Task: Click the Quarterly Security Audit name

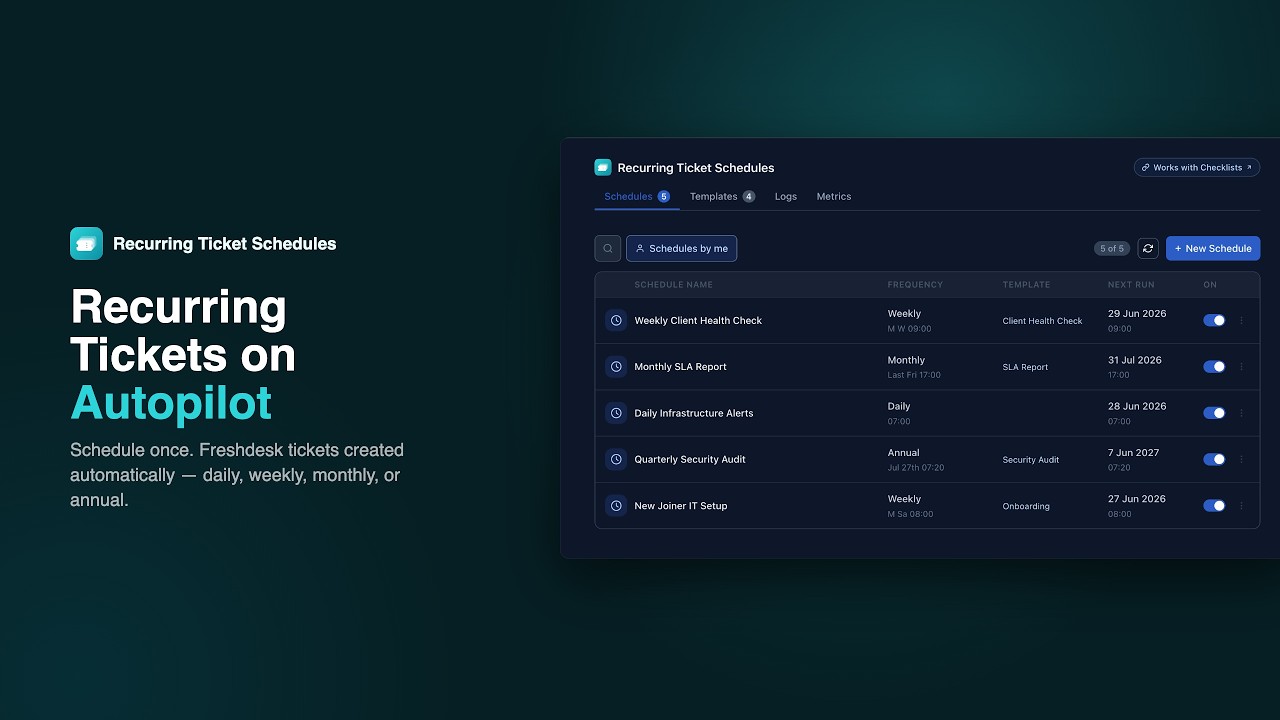Action: coord(690,459)
